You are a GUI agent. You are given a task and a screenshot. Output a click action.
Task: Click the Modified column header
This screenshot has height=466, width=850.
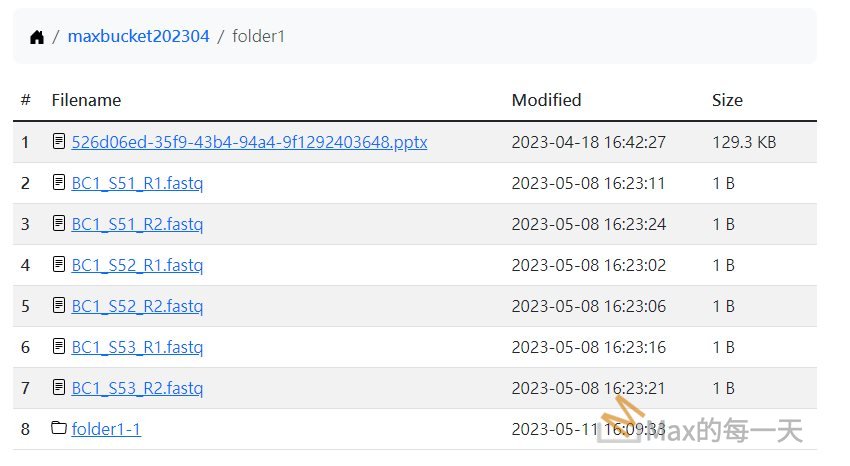pyautogui.click(x=546, y=100)
